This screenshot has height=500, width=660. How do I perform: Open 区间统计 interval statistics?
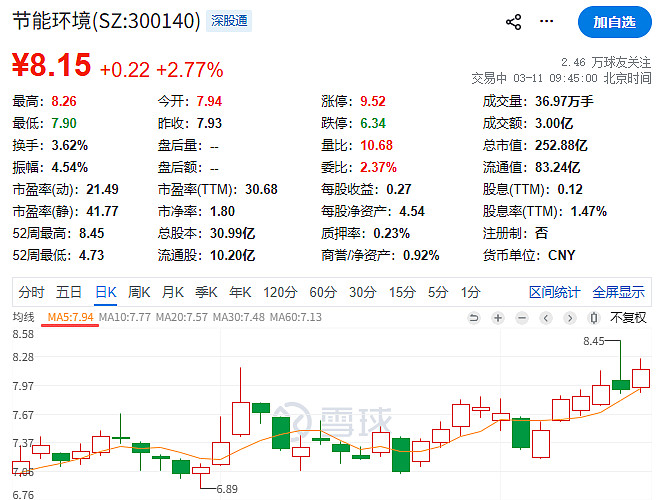[x=554, y=292]
